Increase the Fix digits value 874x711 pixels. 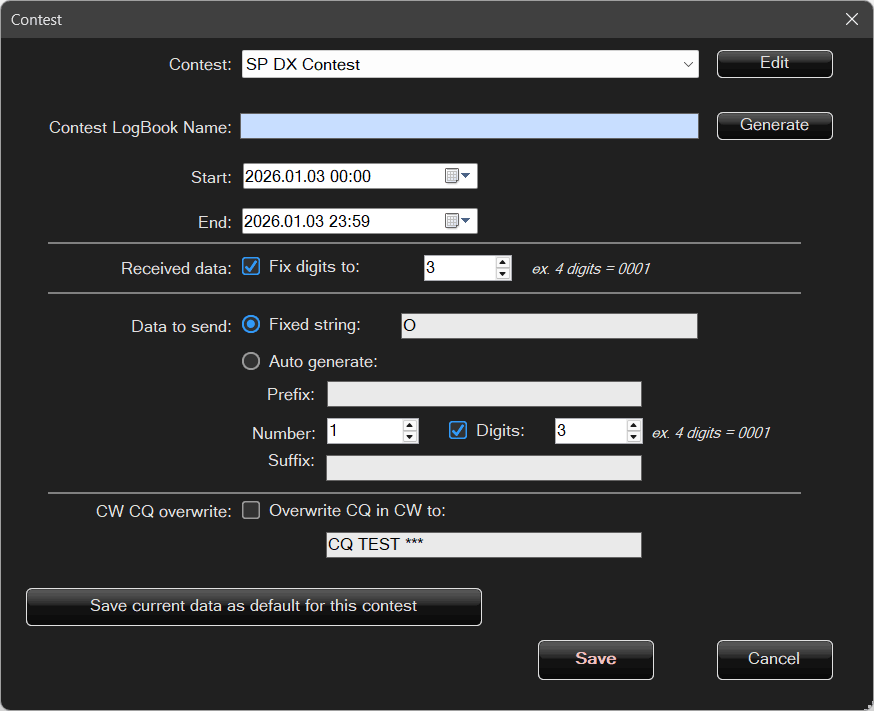point(503,262)
